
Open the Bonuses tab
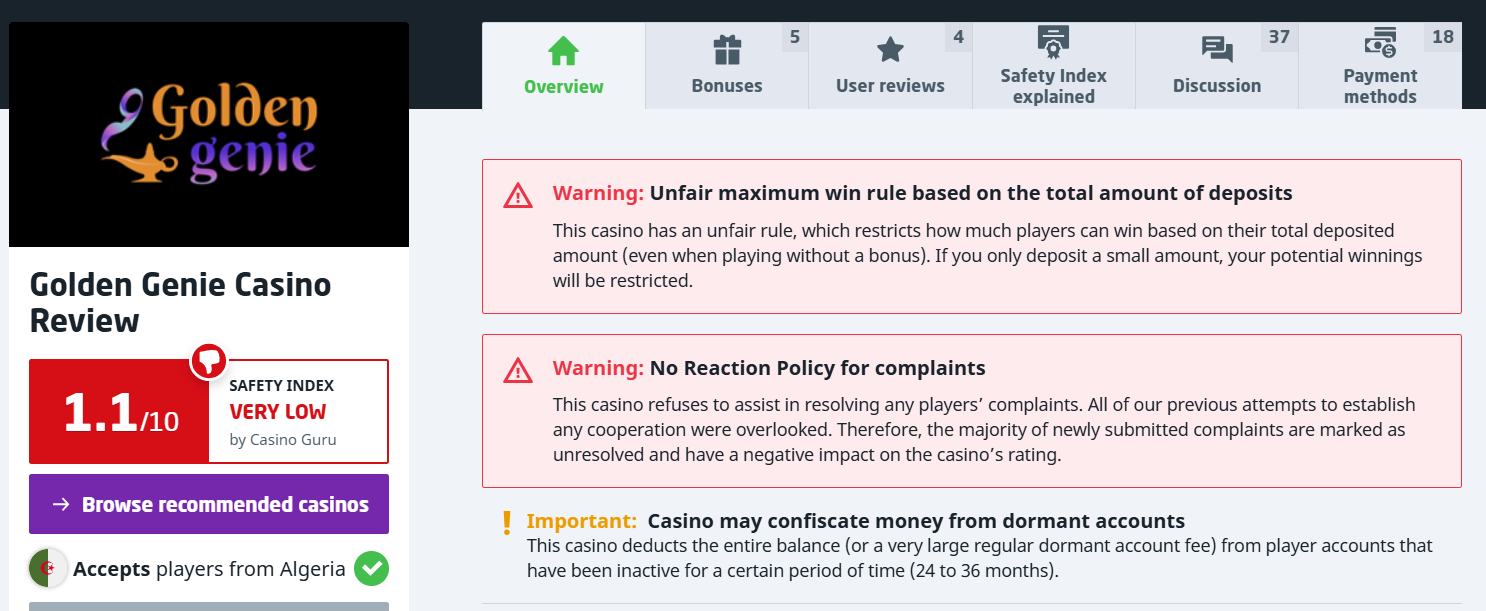[727, 85]
